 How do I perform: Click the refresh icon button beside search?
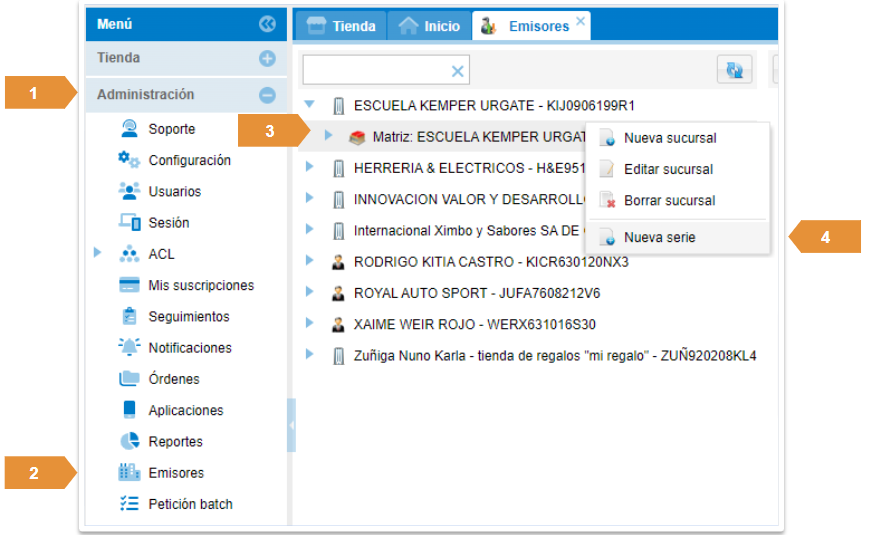[x=735, y=70]
